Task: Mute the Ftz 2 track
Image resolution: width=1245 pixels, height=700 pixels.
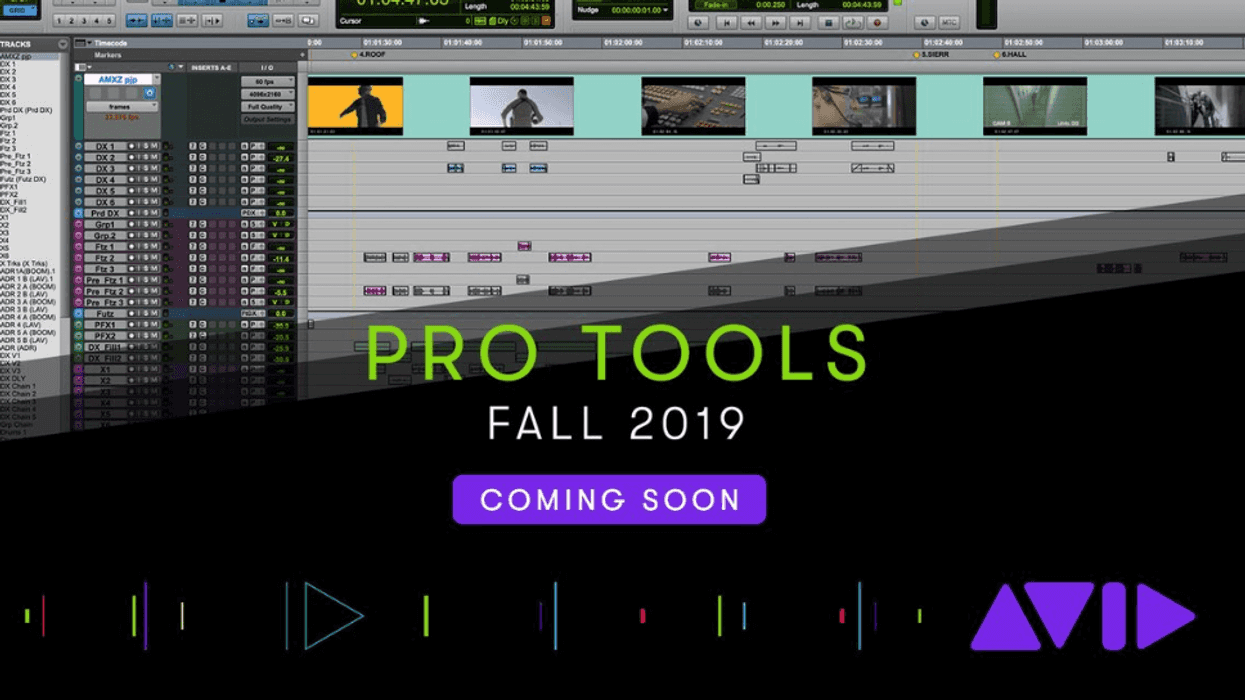Action: (x=155, y=258)
